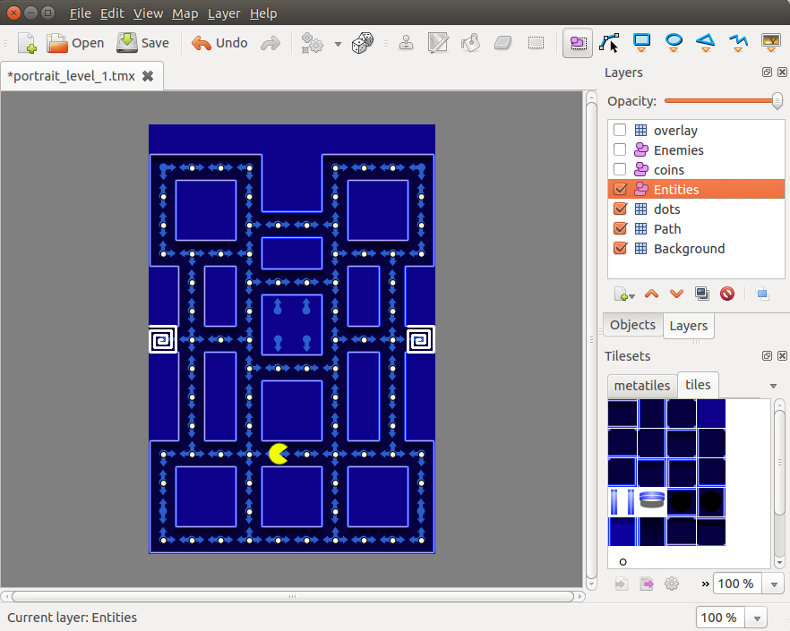Screen dimensions: 790x631
Task: Hide the Path layer checkbox
Action: [x=620, y=228]
